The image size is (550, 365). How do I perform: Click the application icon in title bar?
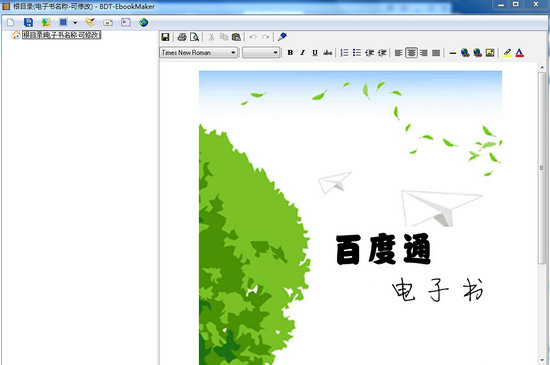(6, 6)
